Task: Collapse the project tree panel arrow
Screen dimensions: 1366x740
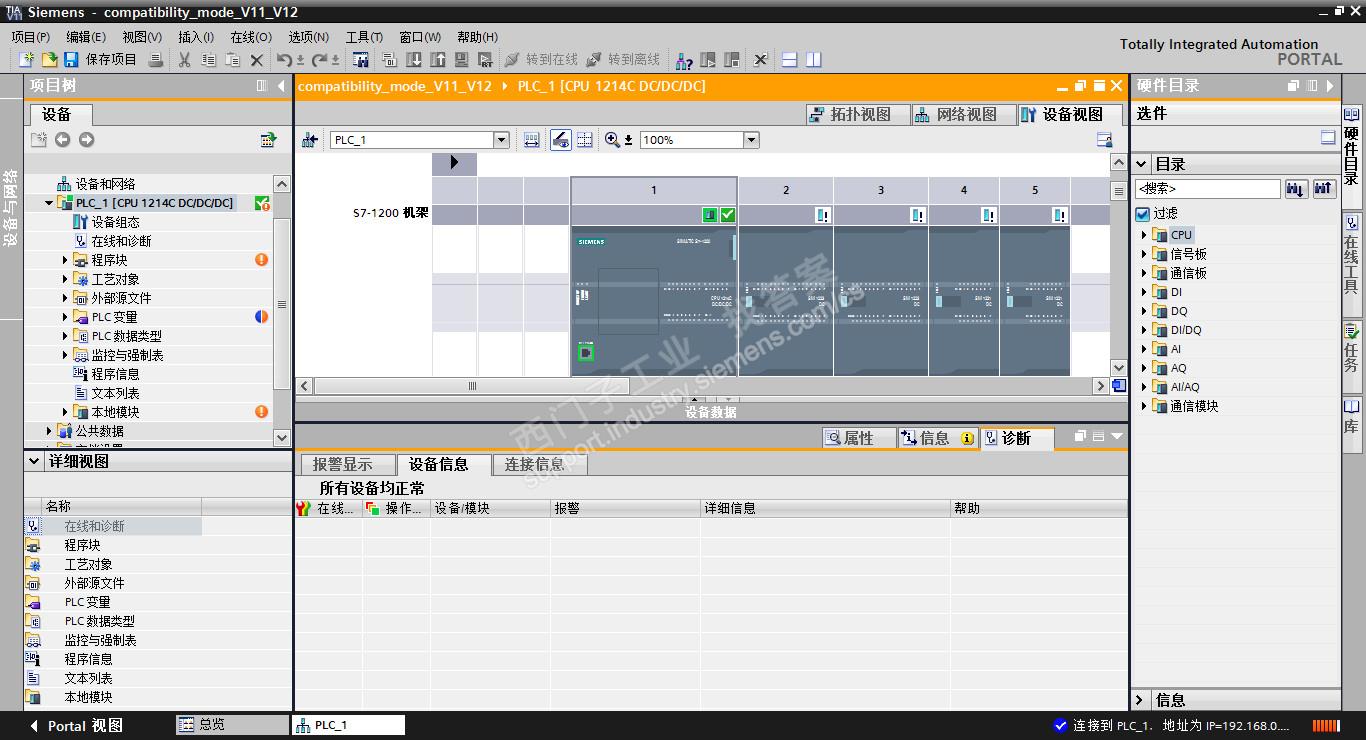Action: (282, 86)
